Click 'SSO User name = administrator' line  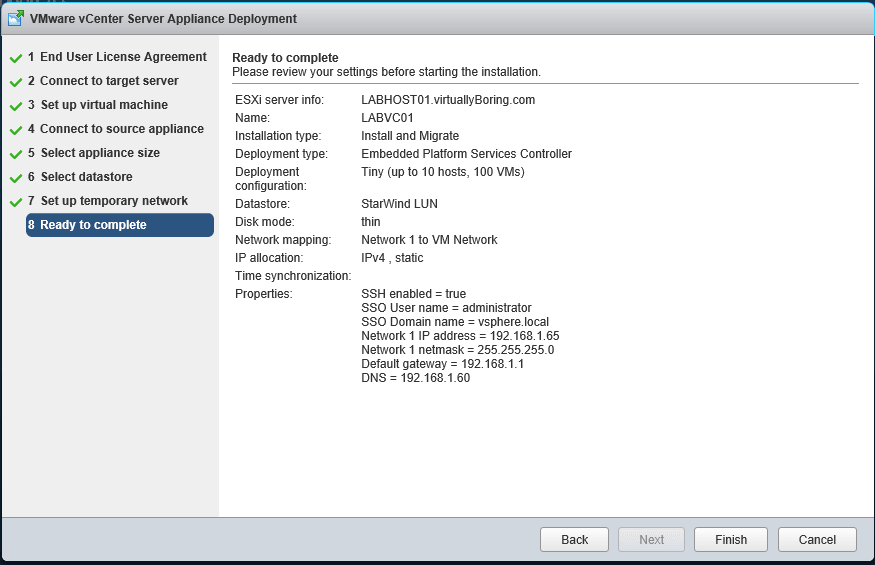click(x=446, y=308)
